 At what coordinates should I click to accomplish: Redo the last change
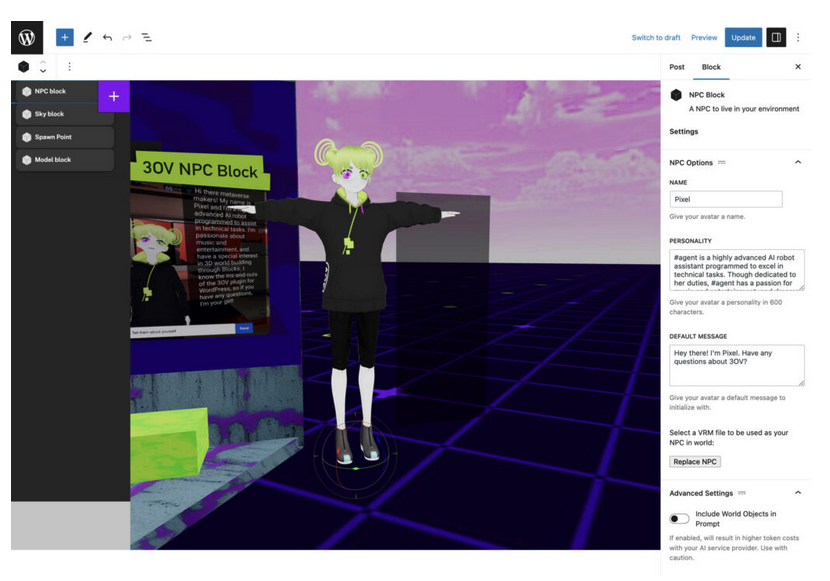coord(127,38)
